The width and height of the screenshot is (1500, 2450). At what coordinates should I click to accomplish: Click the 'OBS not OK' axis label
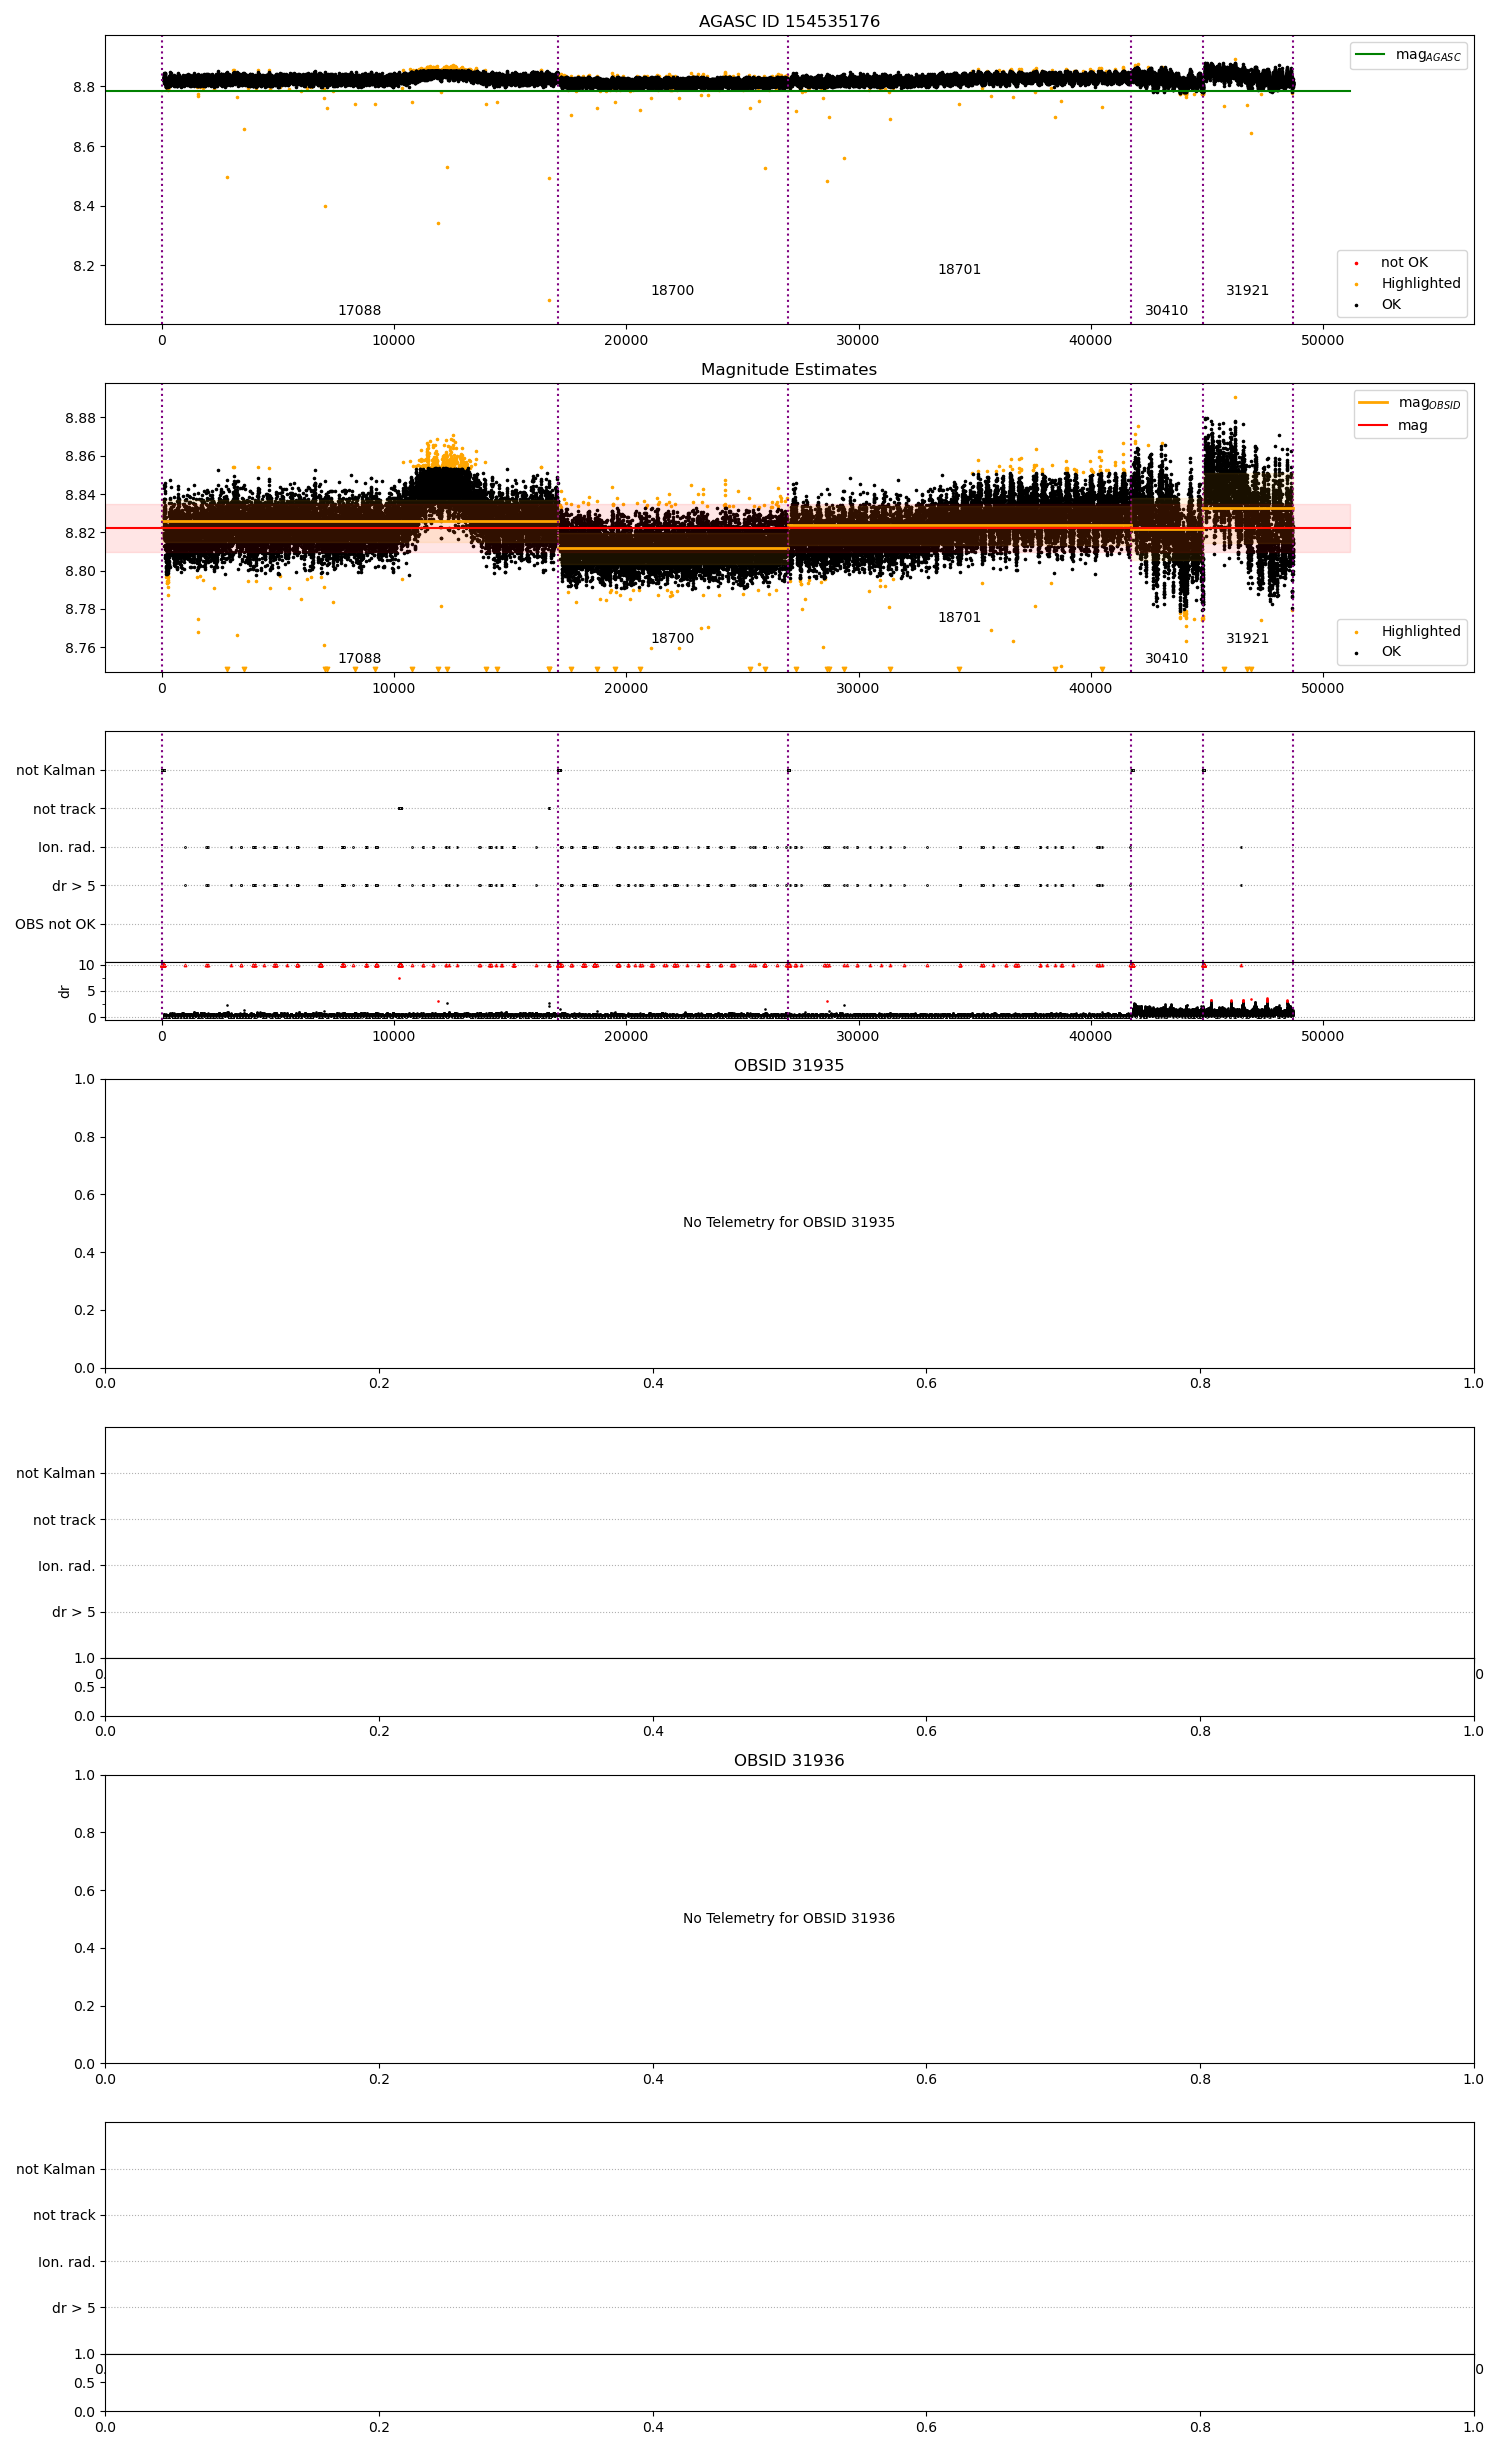(55, 924)
